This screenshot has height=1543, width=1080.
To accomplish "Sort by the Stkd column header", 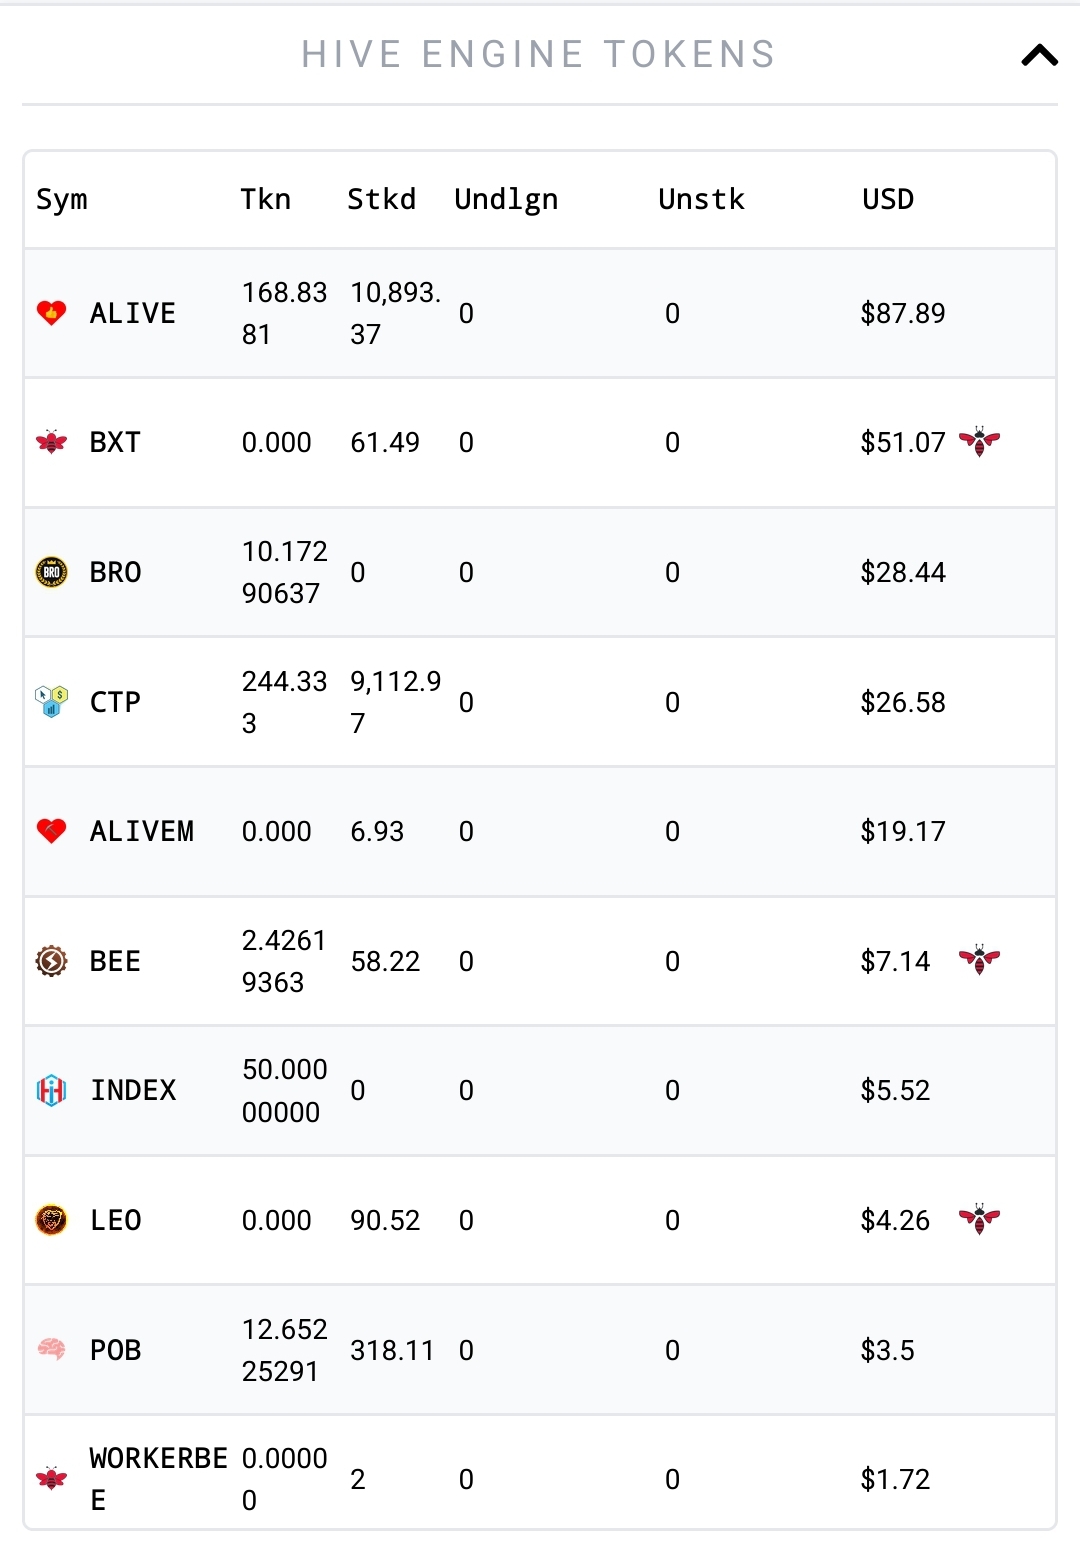I will point(381,199).
